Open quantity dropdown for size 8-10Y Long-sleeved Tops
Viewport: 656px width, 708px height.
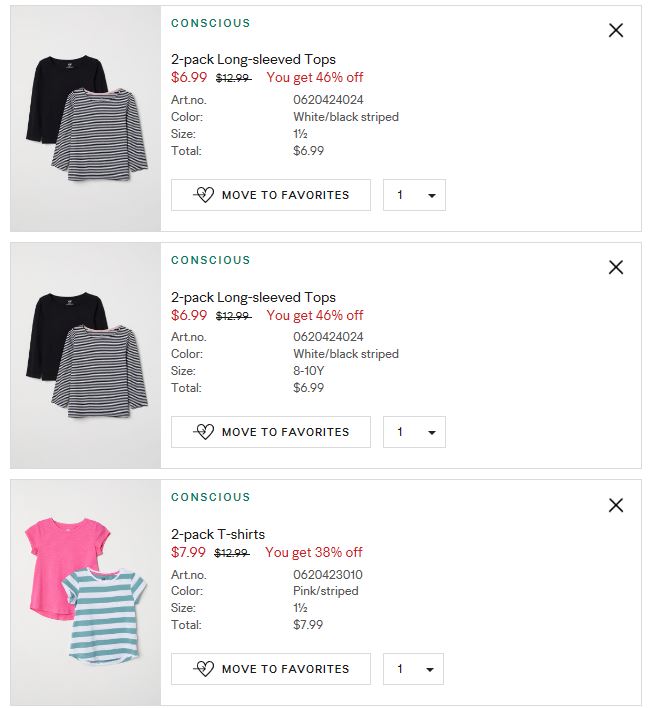(414, 432)
